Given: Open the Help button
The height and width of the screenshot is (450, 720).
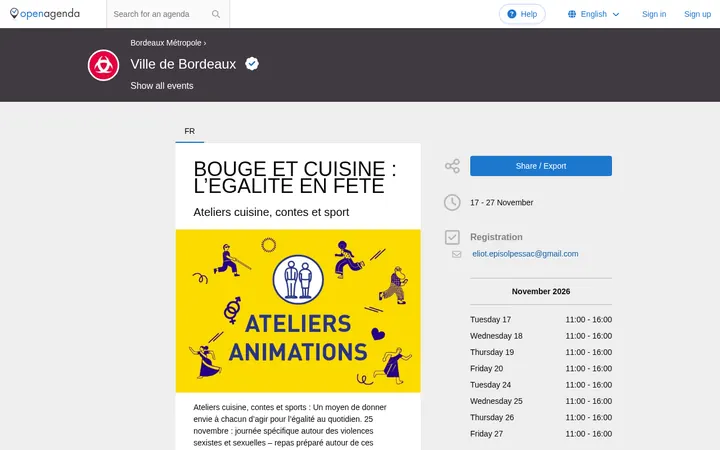Looking at the screenshot, I should coord(522,14).
